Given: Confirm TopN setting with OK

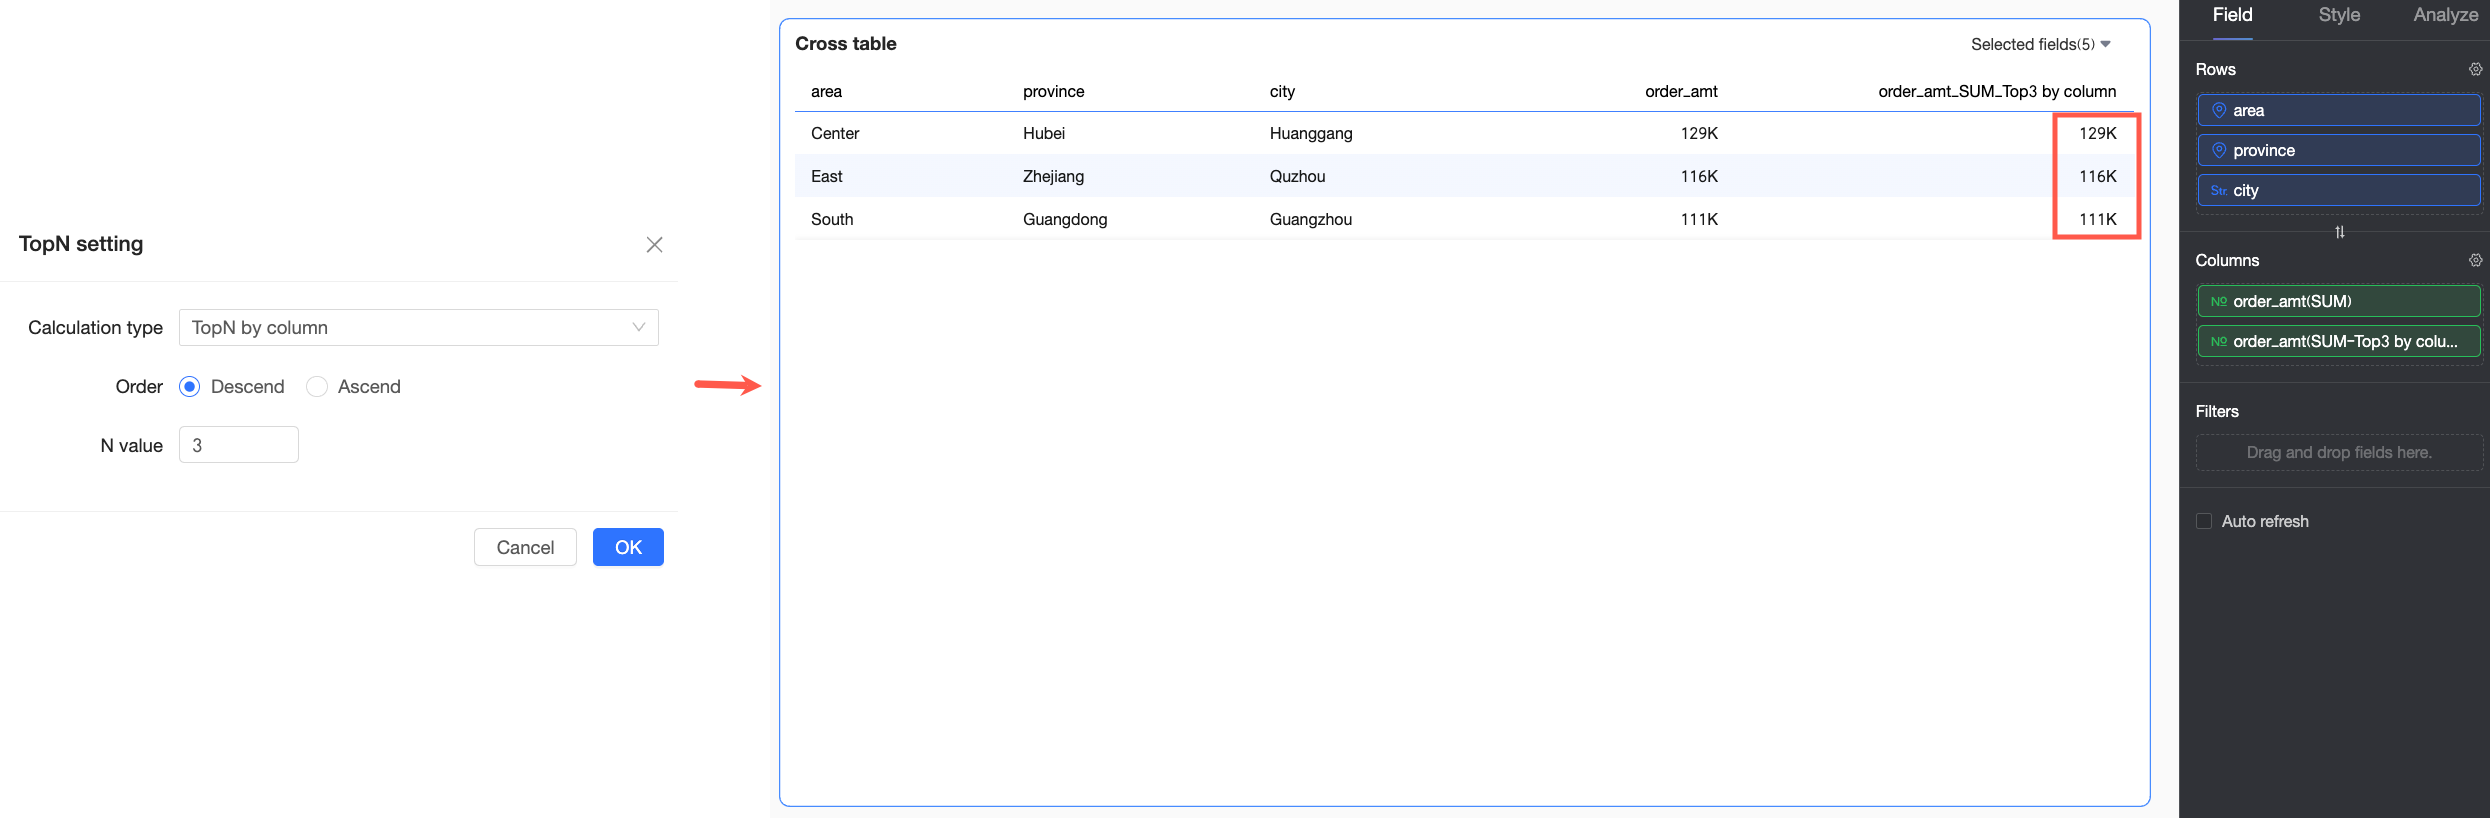Looking at the screenshot, I should (x=628, y=547).
